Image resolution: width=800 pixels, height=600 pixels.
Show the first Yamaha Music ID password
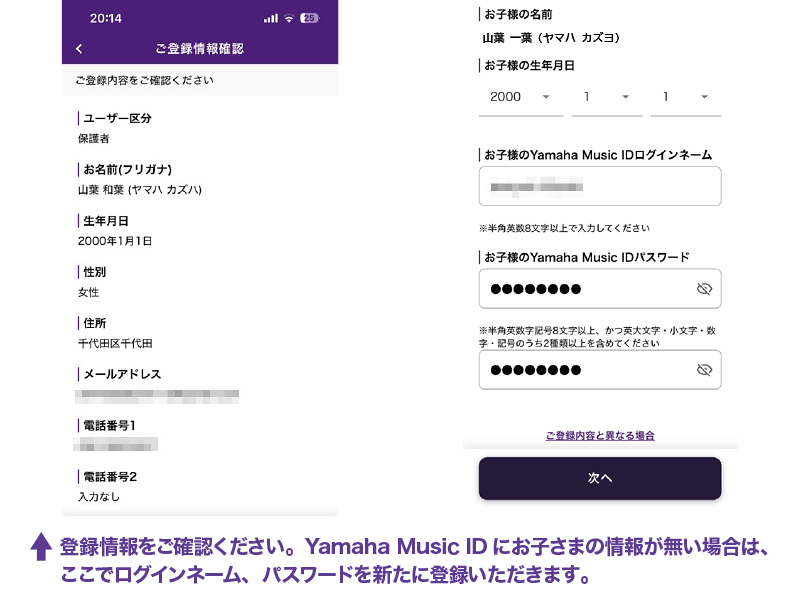(x=704, y=289)
